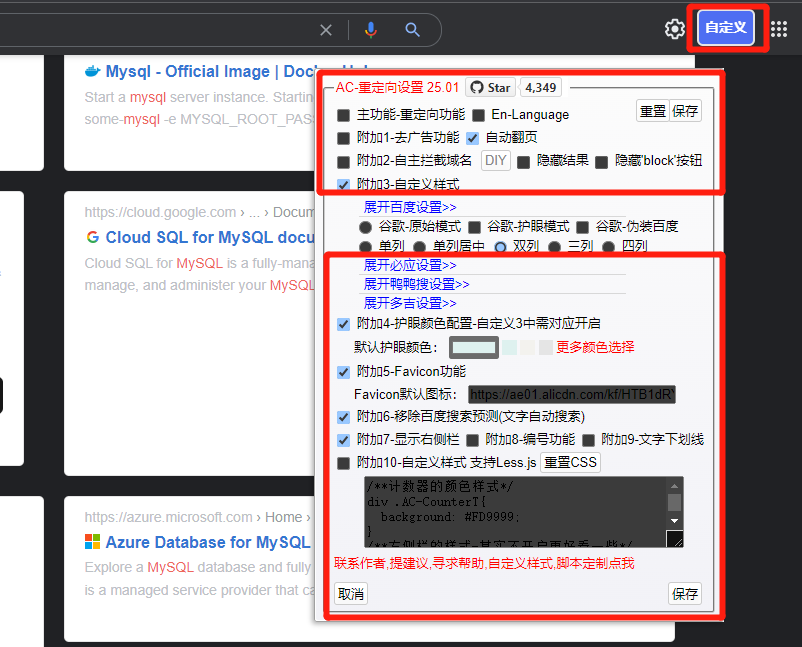Toggle 附加2-自主拦截域名 checkbox
This screenshot has width=802, height=647.
[x=344, y=162]
